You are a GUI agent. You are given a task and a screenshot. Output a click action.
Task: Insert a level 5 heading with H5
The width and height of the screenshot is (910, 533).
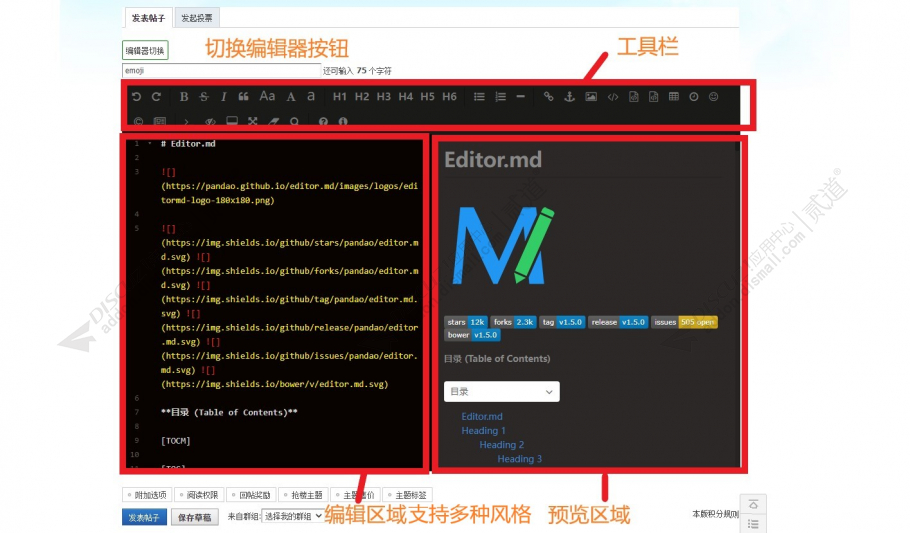427,96
